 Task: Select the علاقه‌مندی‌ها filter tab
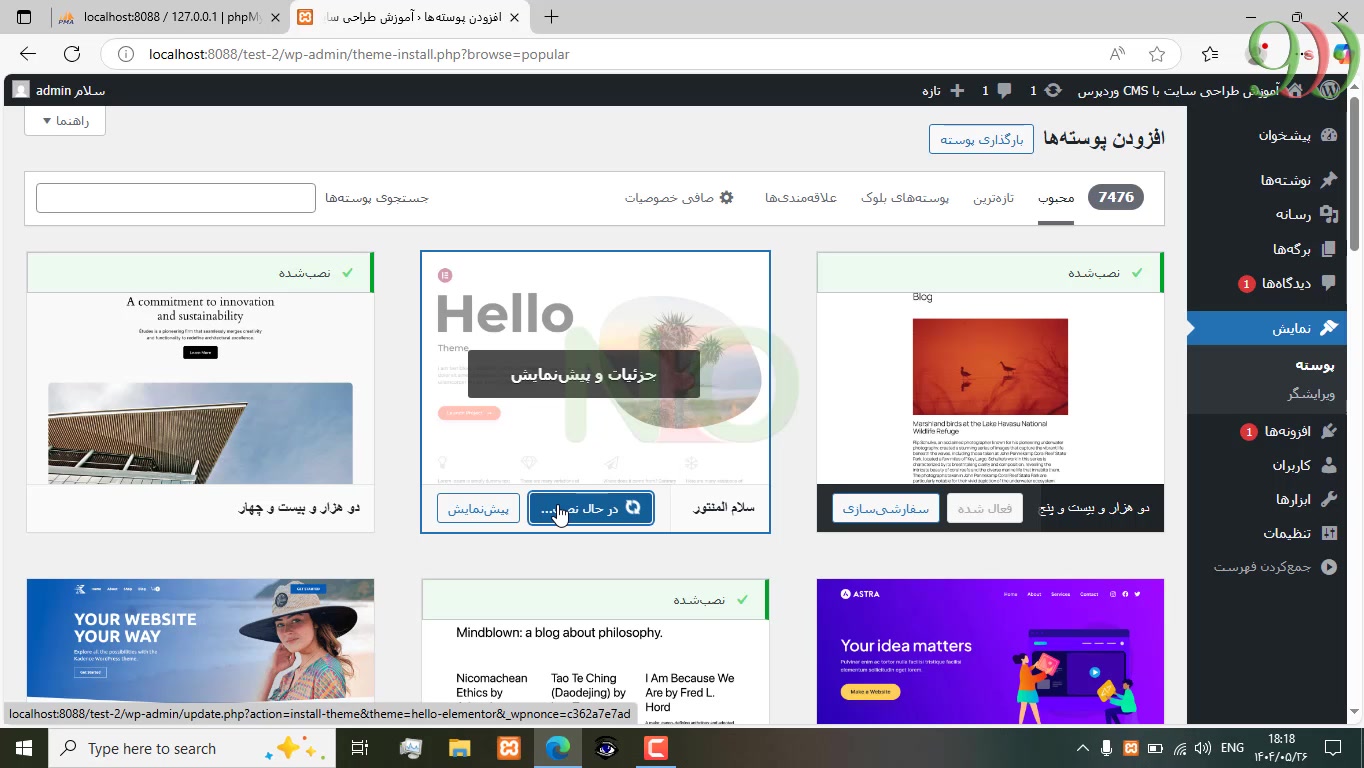801,198
